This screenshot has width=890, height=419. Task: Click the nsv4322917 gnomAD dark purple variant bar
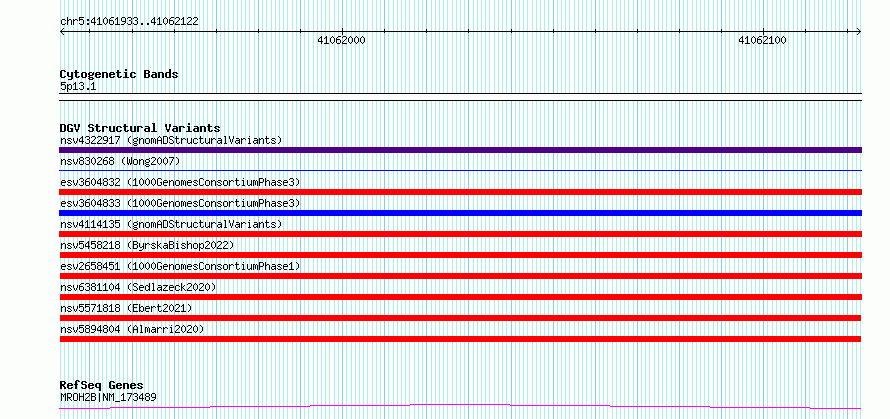[x=460, y=150]
